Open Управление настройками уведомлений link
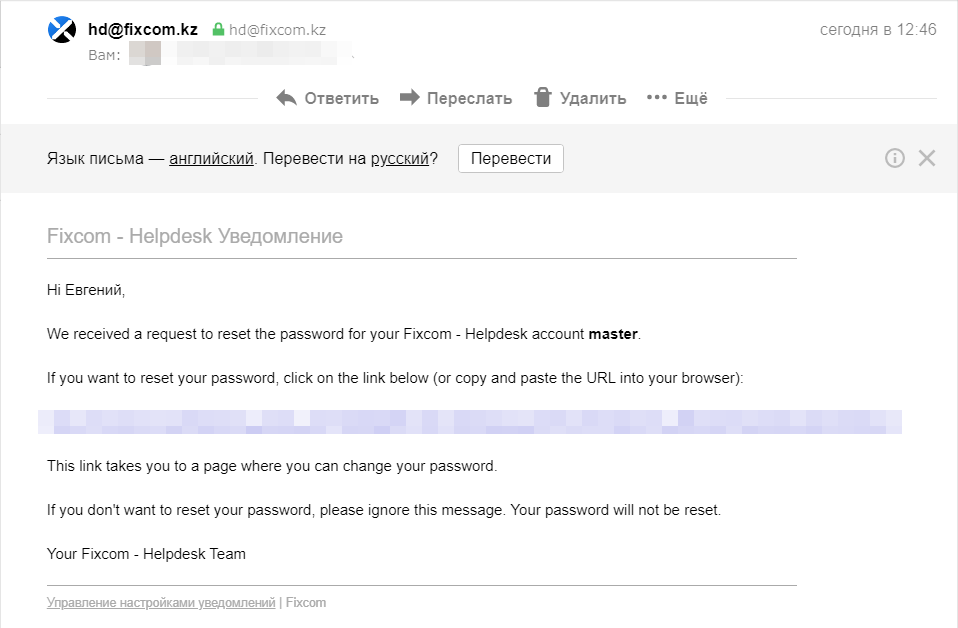This screenshot has width=958, height=628. coord(161,602)
